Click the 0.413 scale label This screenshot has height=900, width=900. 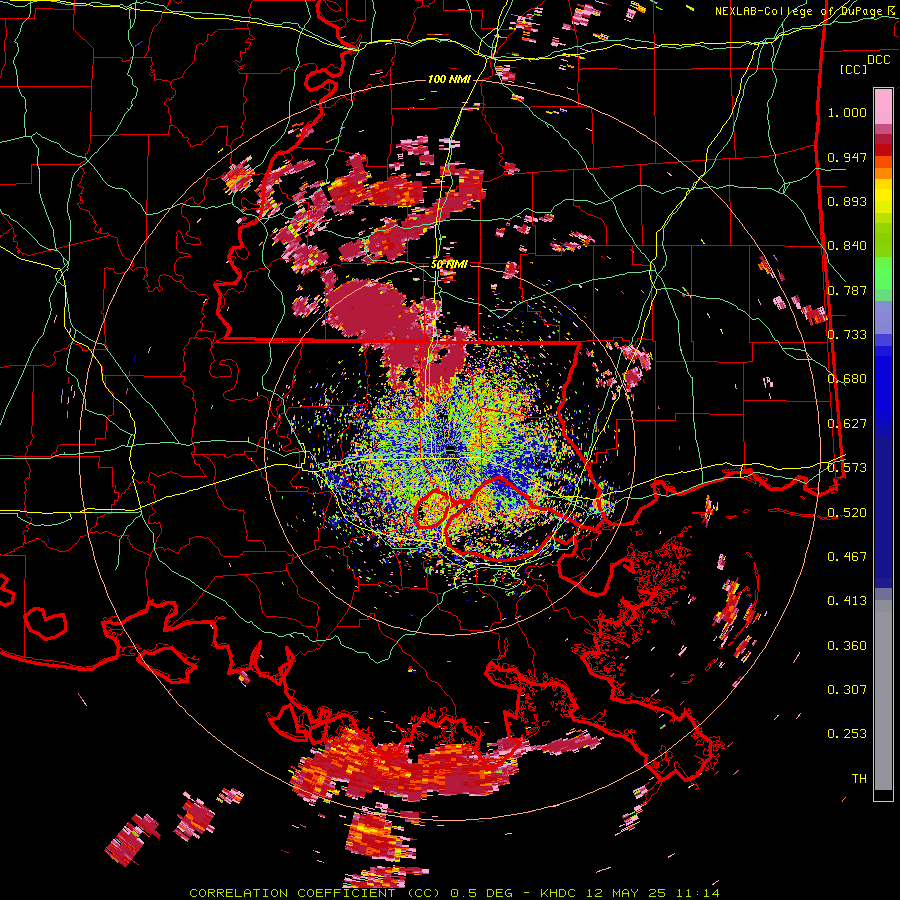[x=847, y=601]
